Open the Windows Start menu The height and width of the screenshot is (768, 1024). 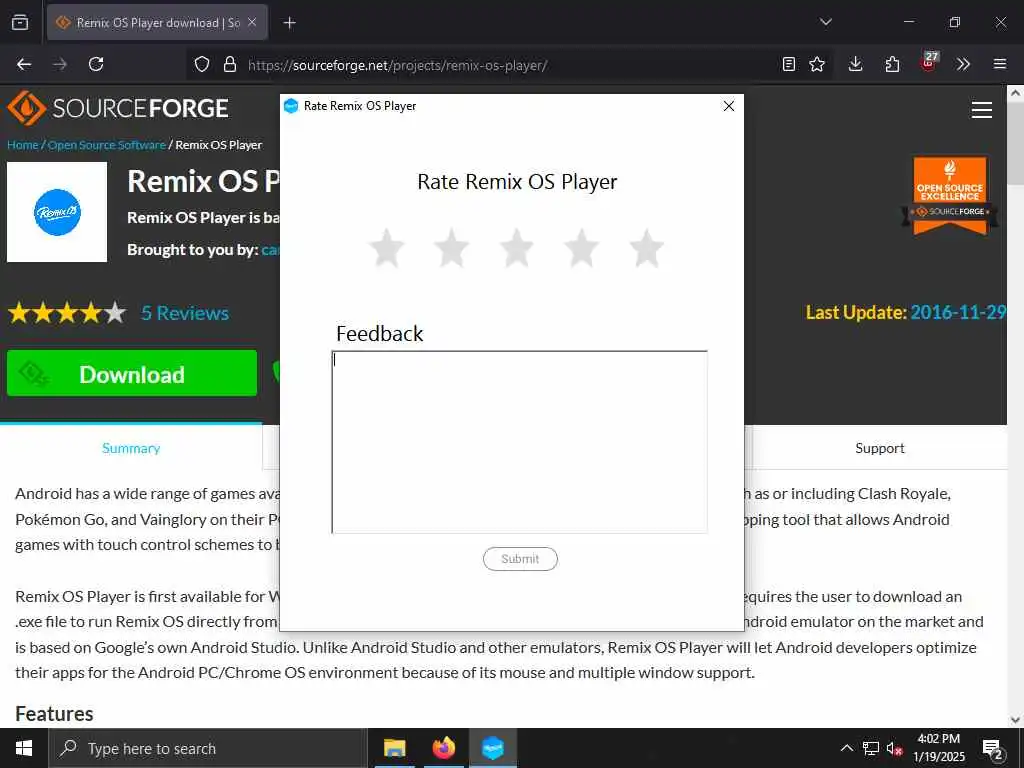point(24,748)
